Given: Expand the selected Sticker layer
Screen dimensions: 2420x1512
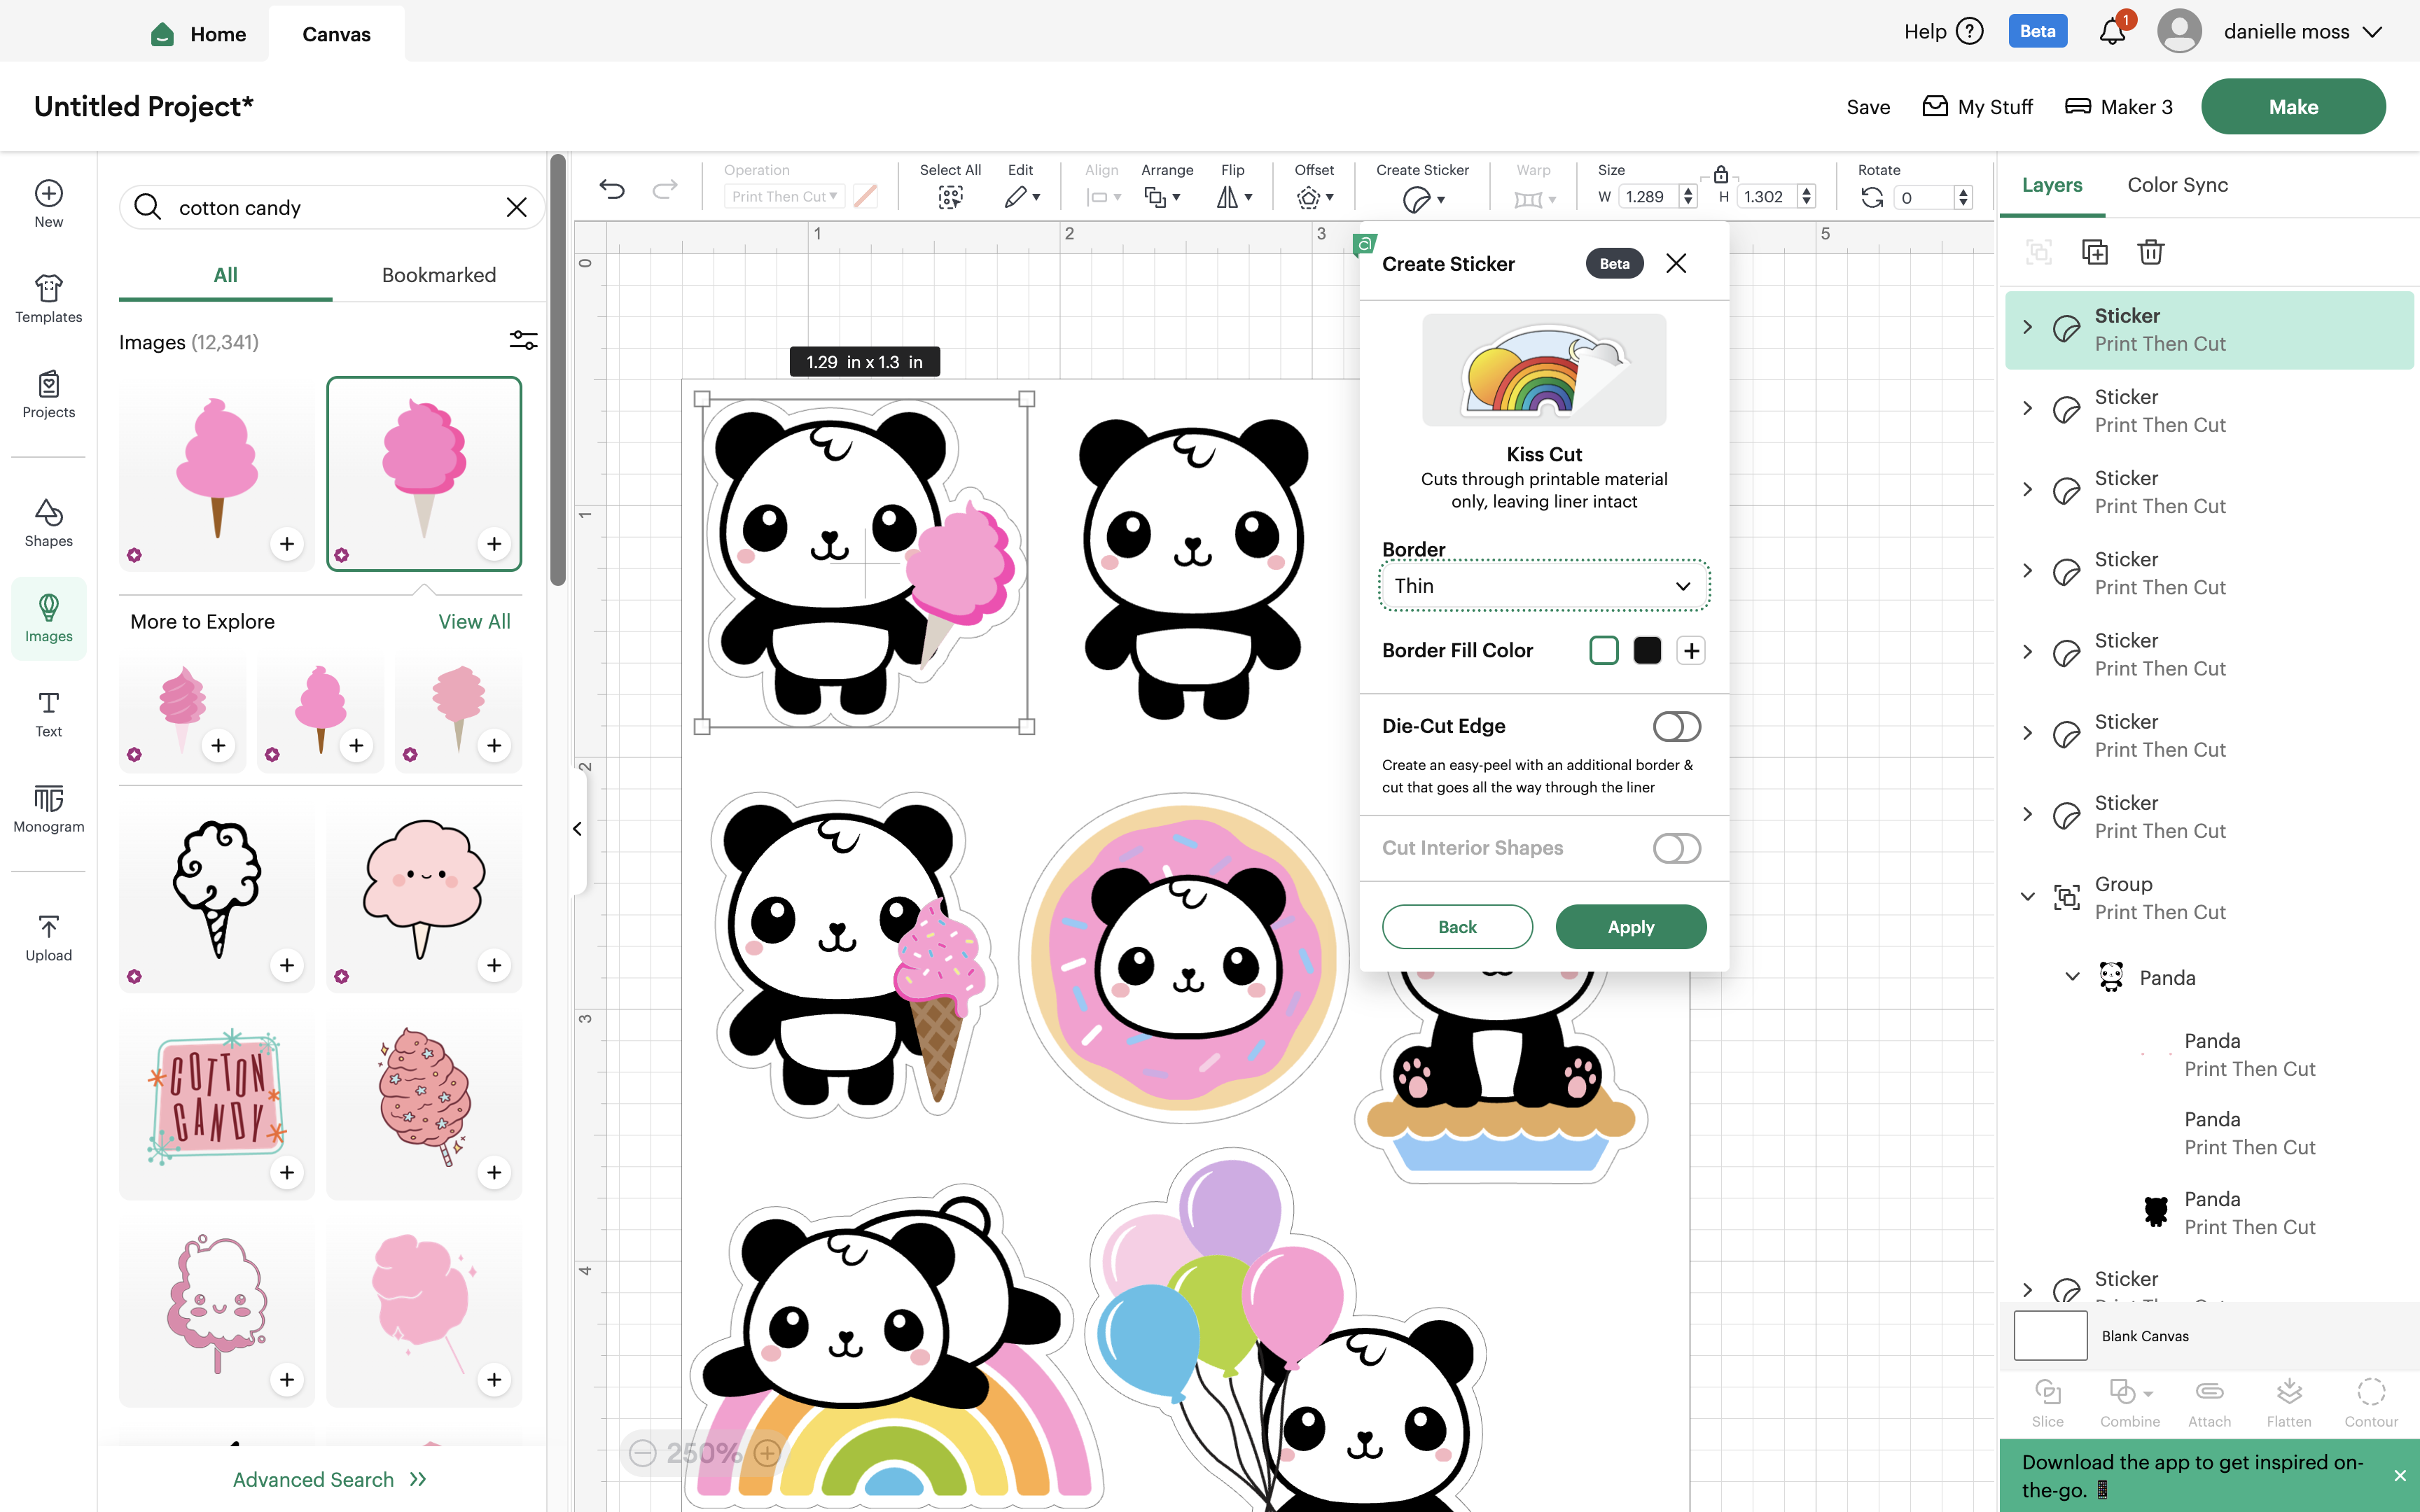Looking at the screenshot, I should (2027, 327).
